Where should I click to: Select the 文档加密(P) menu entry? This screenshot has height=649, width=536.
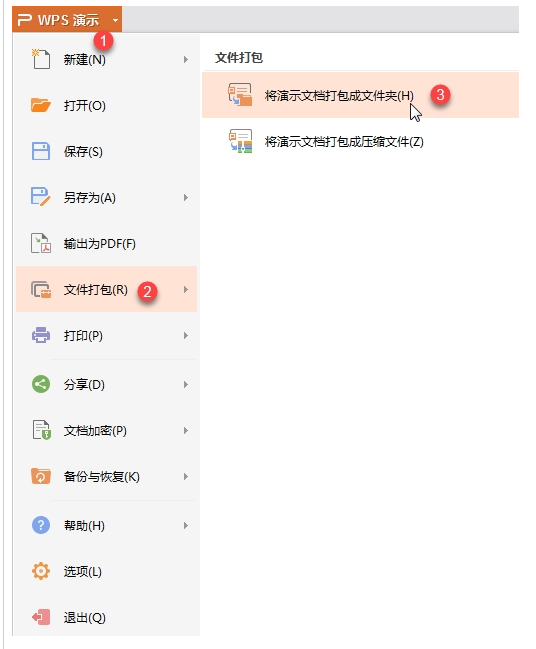click(106, 430)
